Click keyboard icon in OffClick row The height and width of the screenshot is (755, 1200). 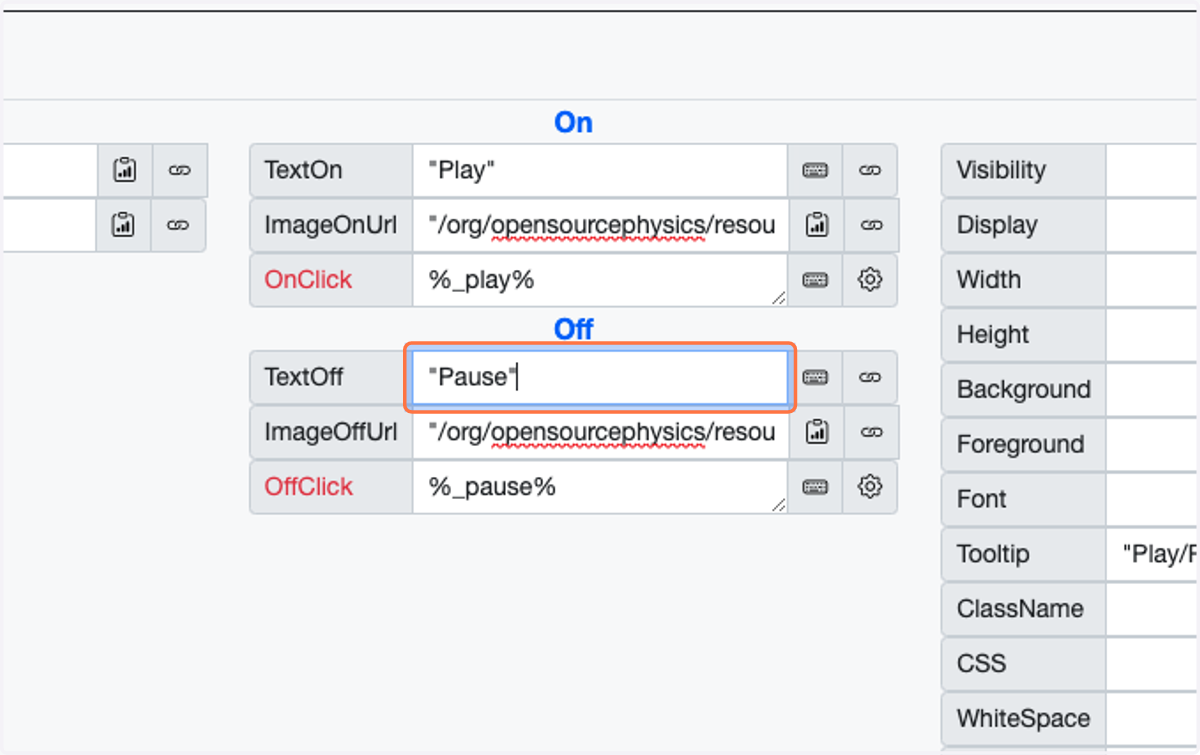[815, 487]
